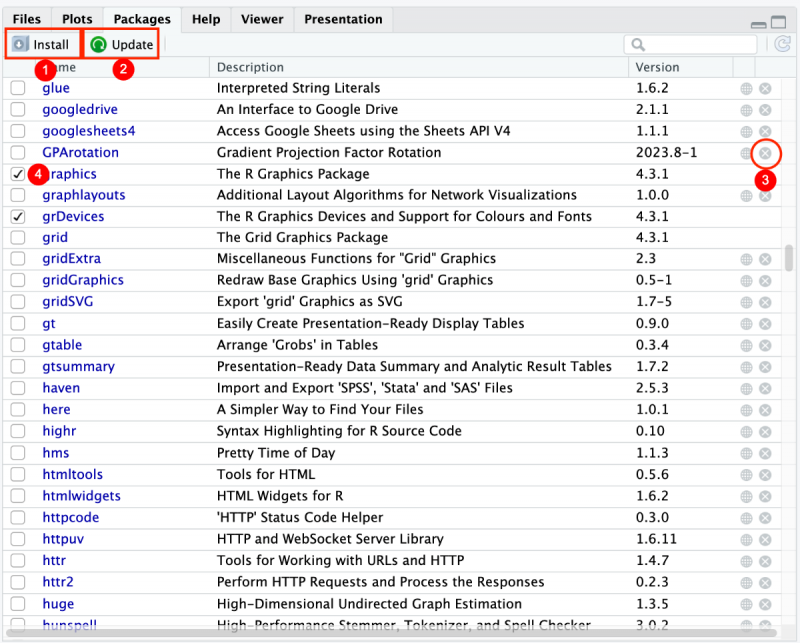The height and width of the screenshot is (643, 800).
Task: Remove huge package x icon
Action: pos(765,604)
